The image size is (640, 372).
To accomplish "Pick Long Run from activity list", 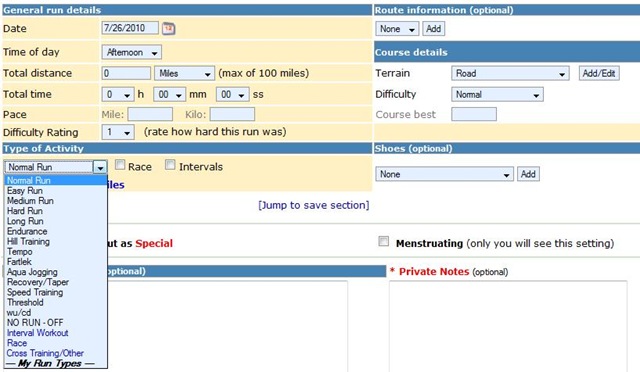I will (x=56, y=221).
